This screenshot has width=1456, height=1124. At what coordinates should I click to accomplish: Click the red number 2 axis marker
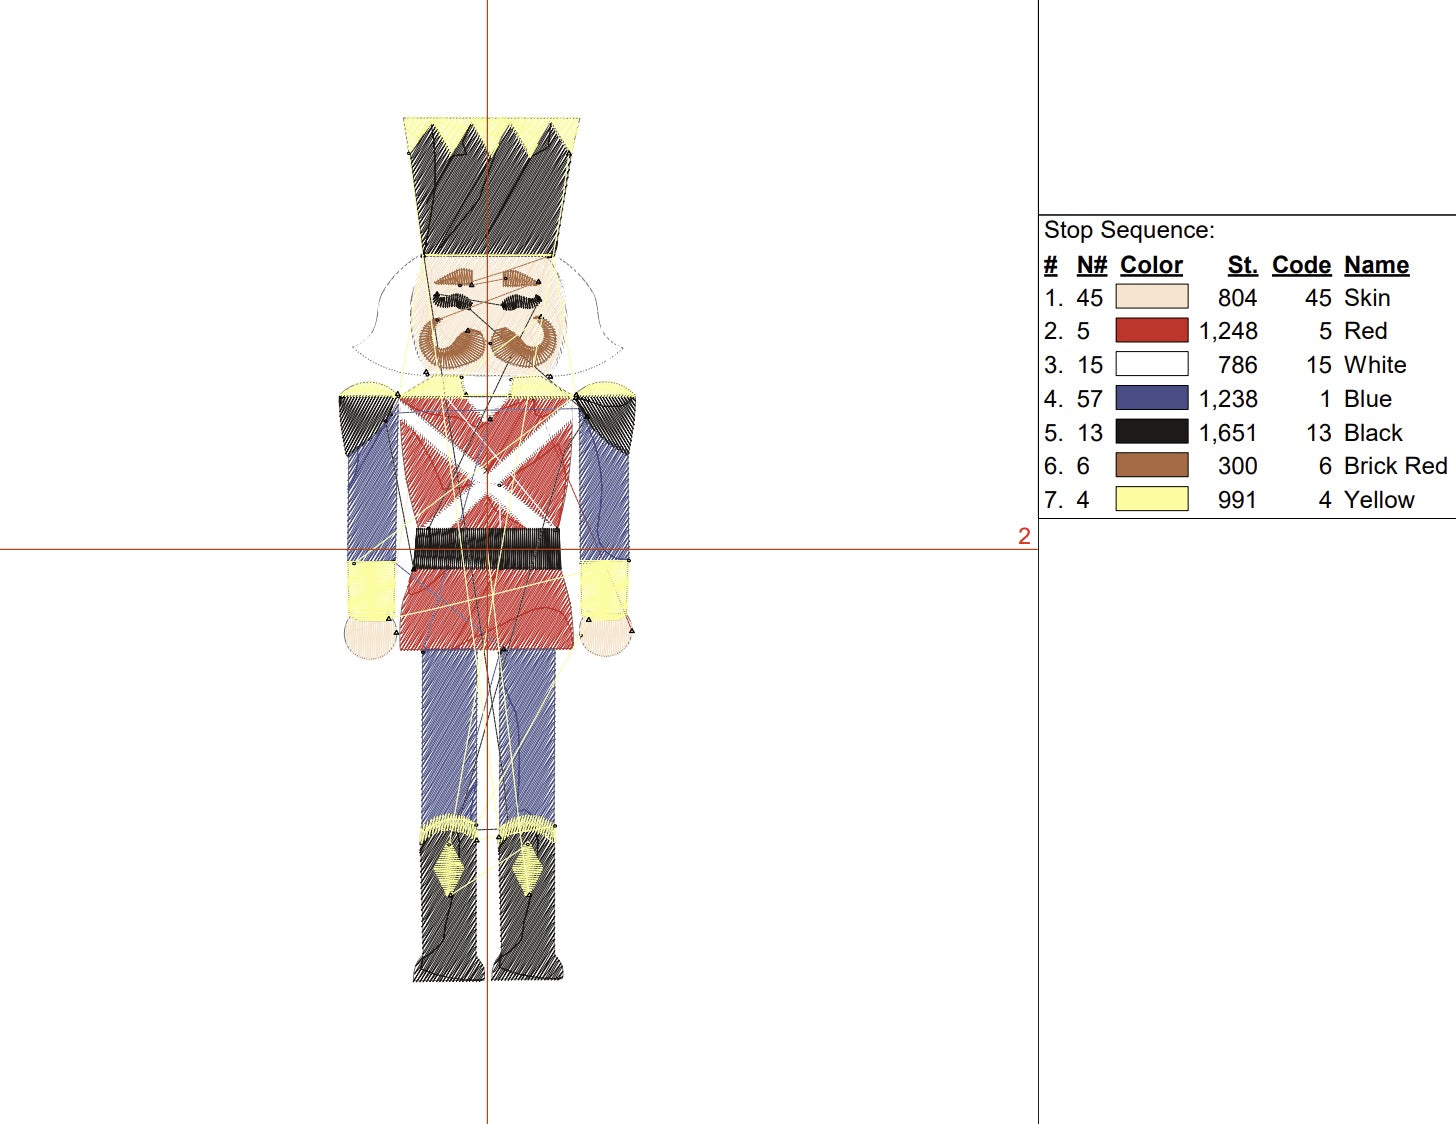click(x=1024, y=536)
